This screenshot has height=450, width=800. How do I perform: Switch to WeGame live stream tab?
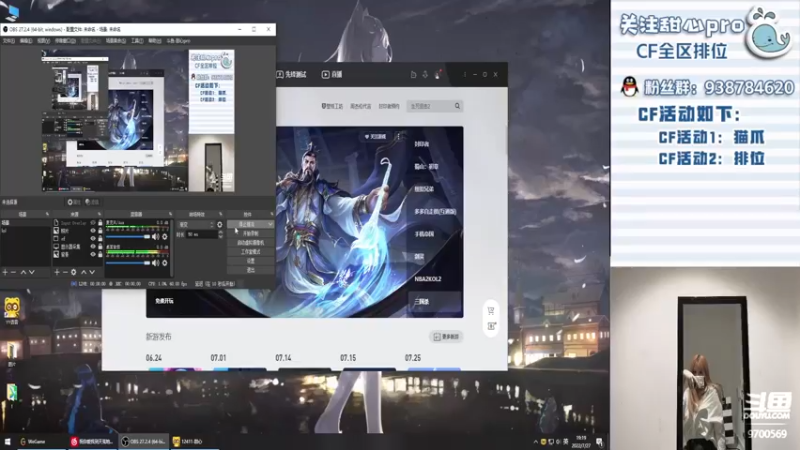point(332,74)
